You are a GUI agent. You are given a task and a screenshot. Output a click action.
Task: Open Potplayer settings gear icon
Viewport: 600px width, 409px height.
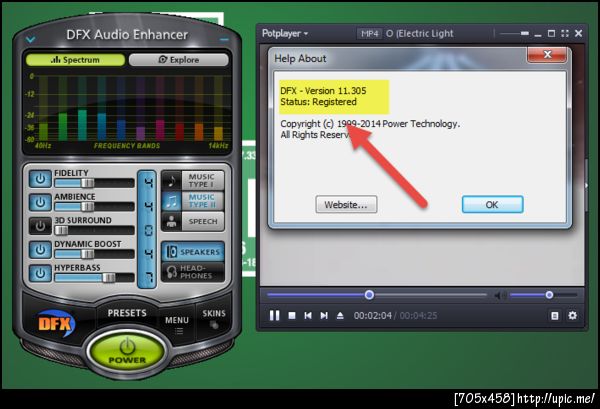pos(572,316)
